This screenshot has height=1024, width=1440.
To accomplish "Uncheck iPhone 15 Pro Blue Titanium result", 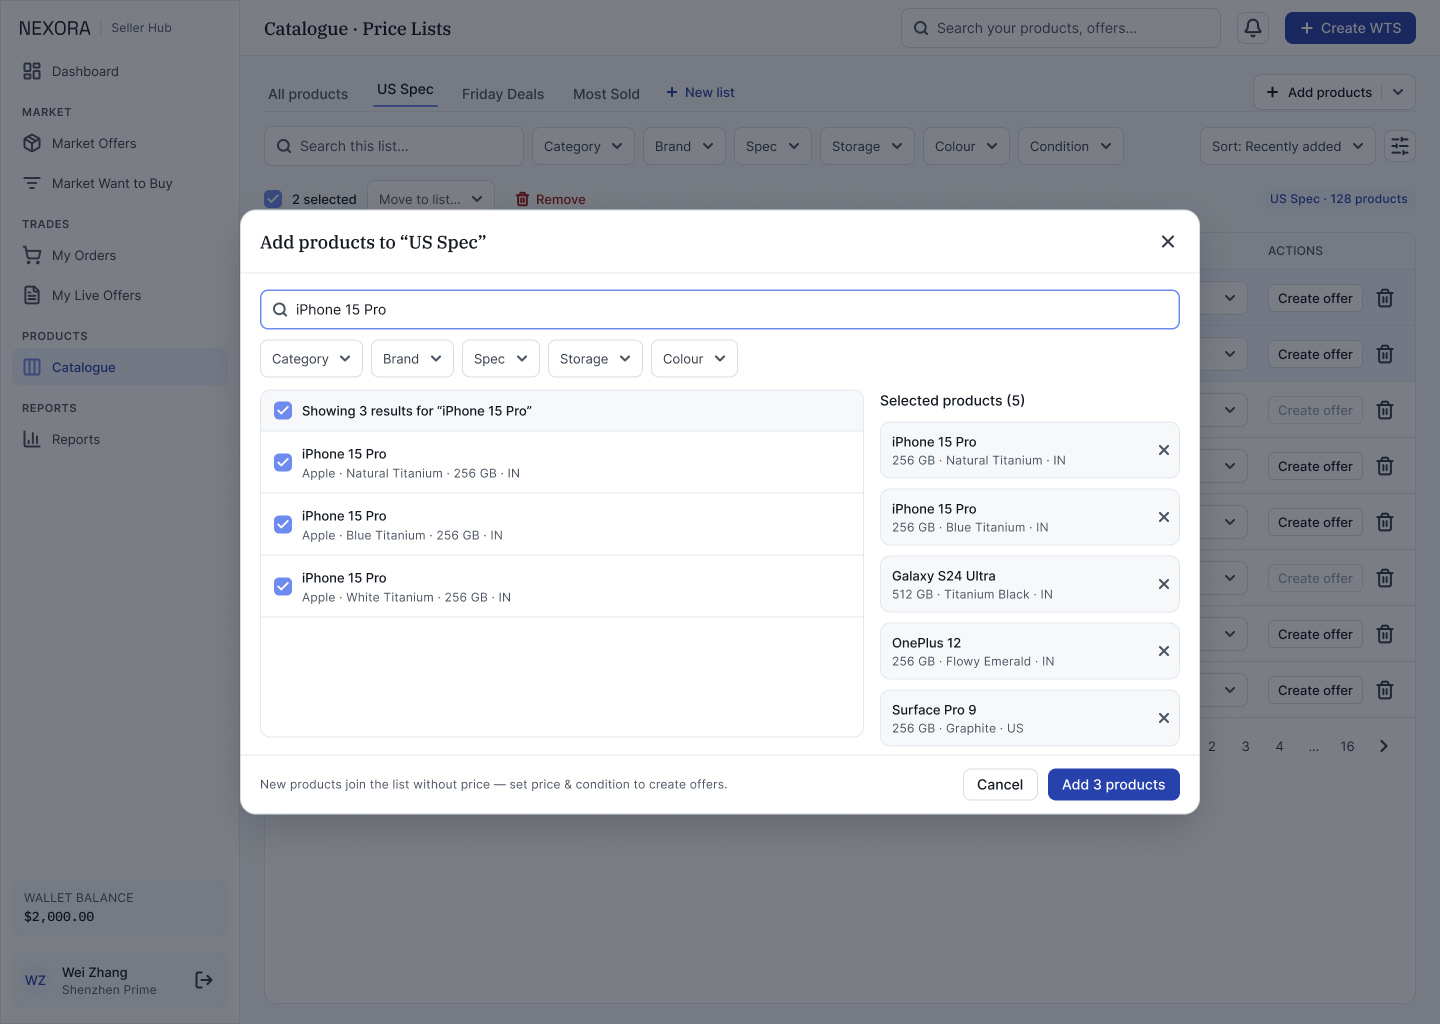I will coord(283,524).
